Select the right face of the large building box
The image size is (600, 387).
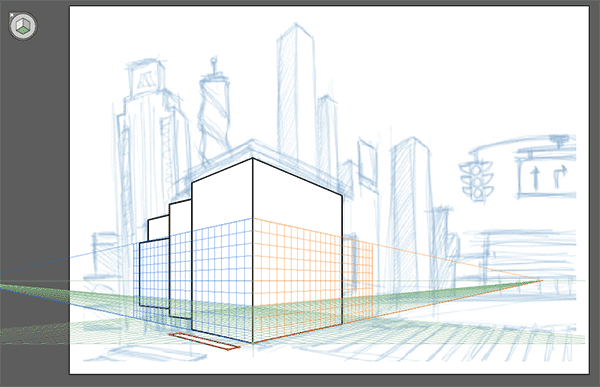point(297,249)
